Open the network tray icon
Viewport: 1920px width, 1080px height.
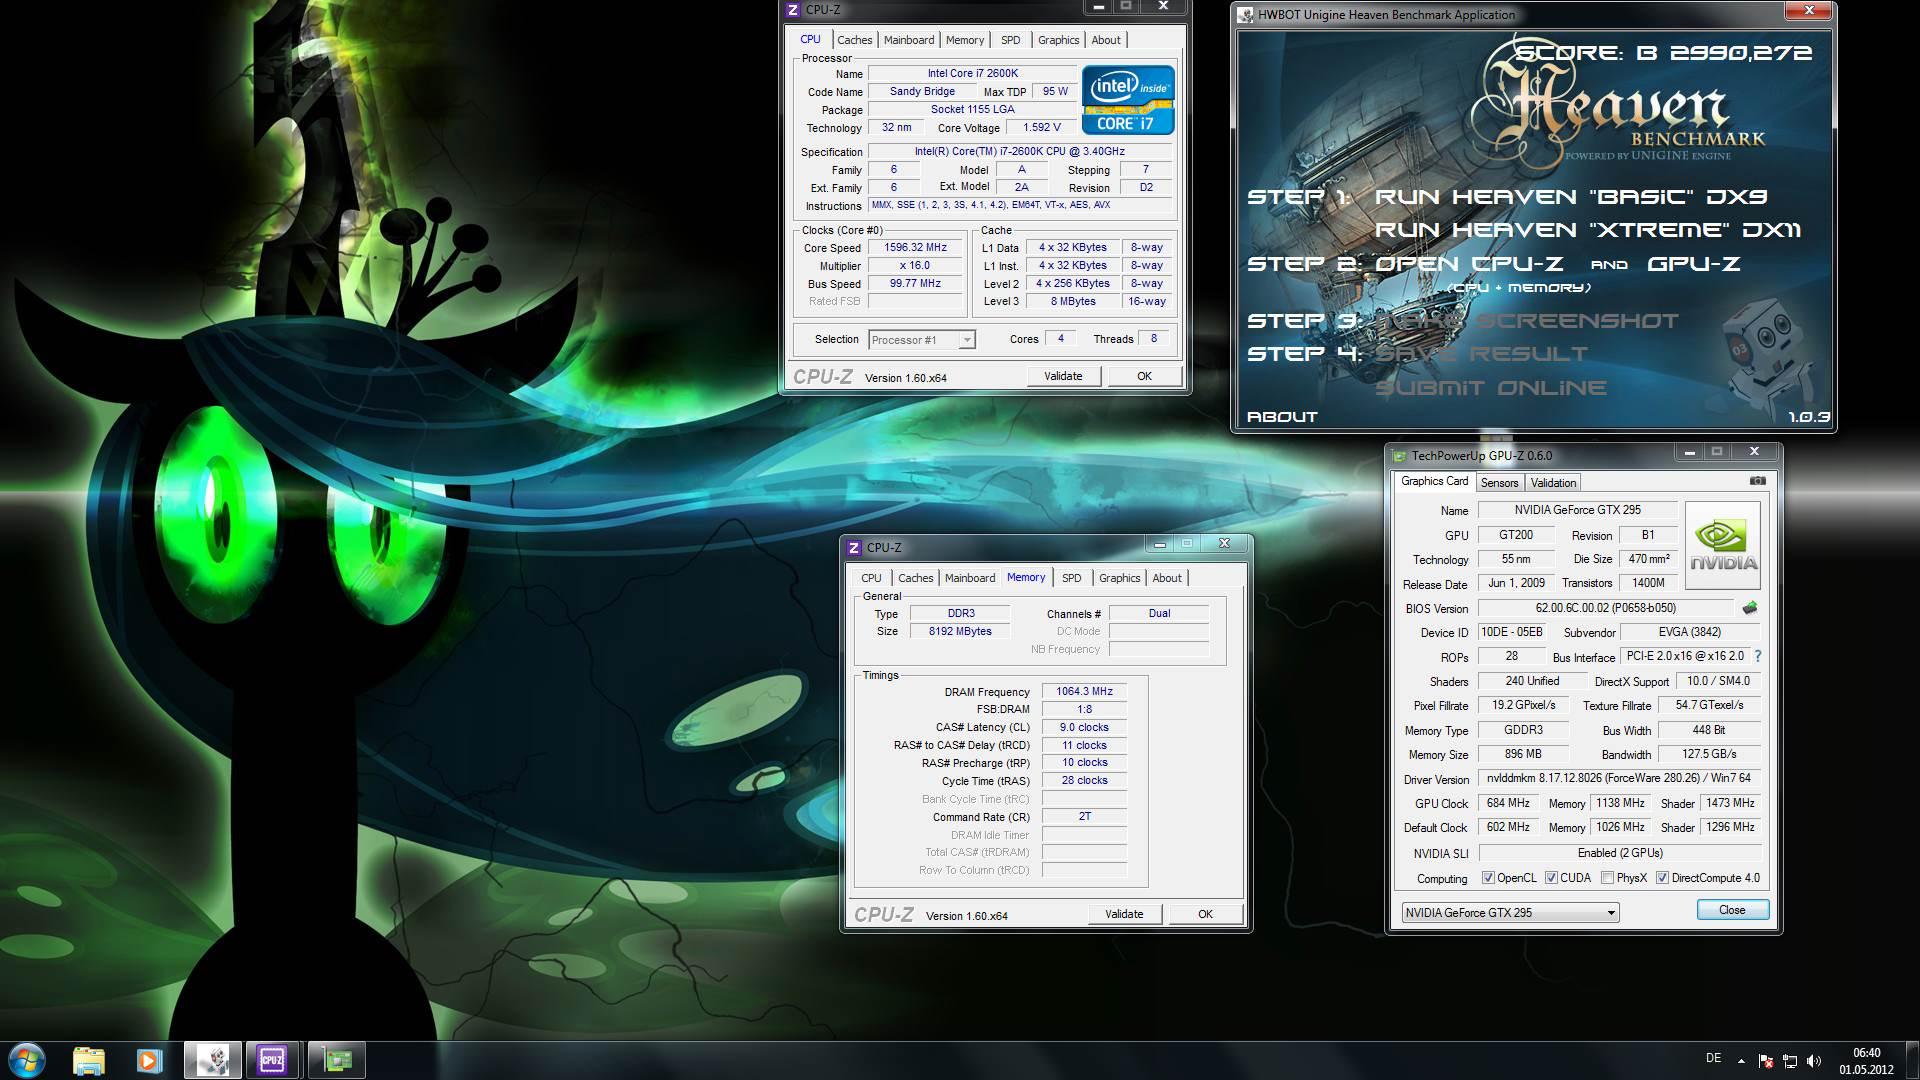[x=1790, y=1061]
